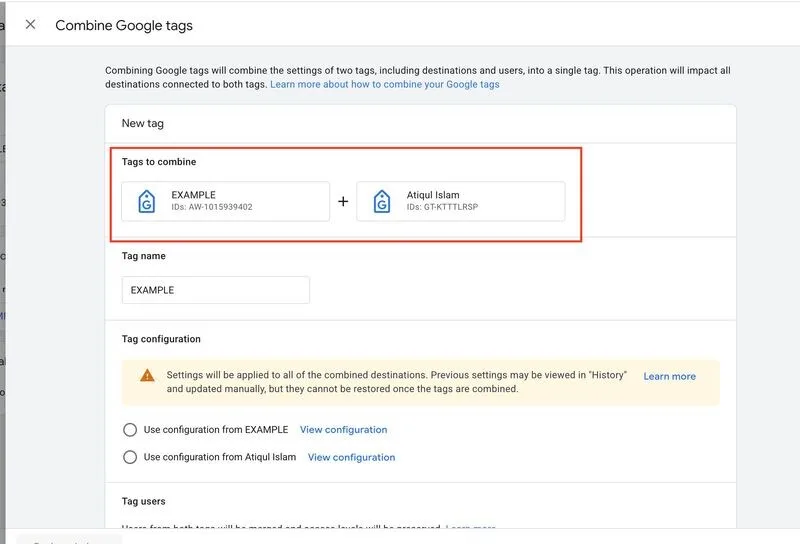This screenshot has height=544, width=800.
Task: Click the IDs: GT-KTTTLRSP text
Action: coord(442,207)
